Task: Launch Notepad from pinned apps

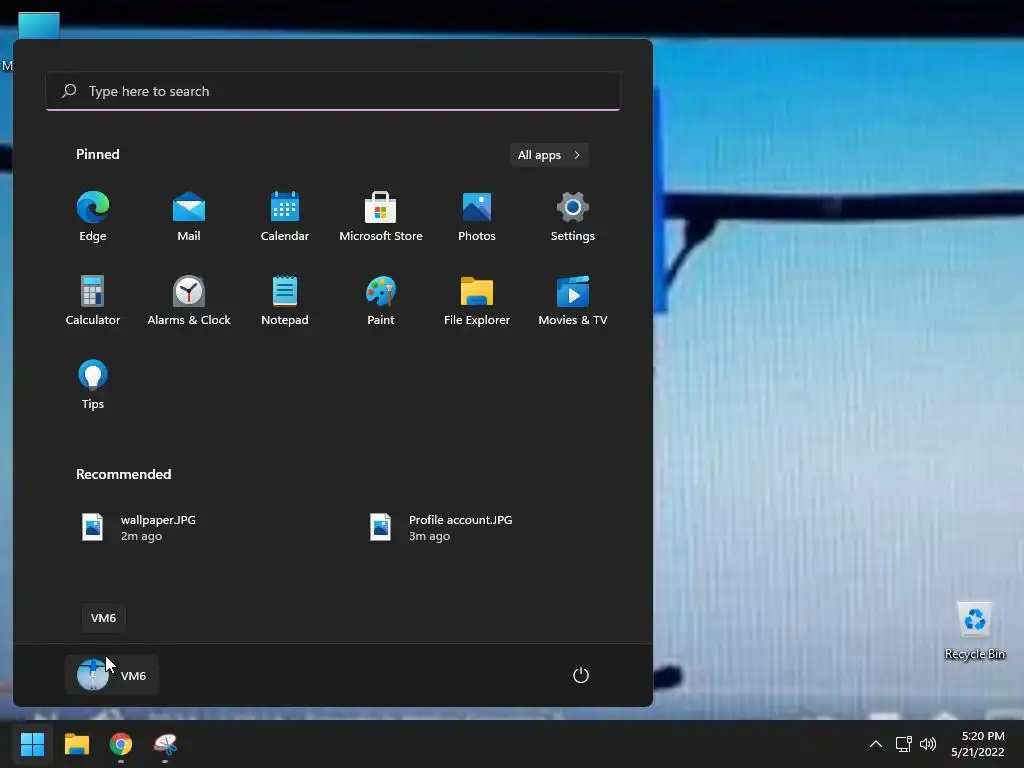Action: click(285, 300)
